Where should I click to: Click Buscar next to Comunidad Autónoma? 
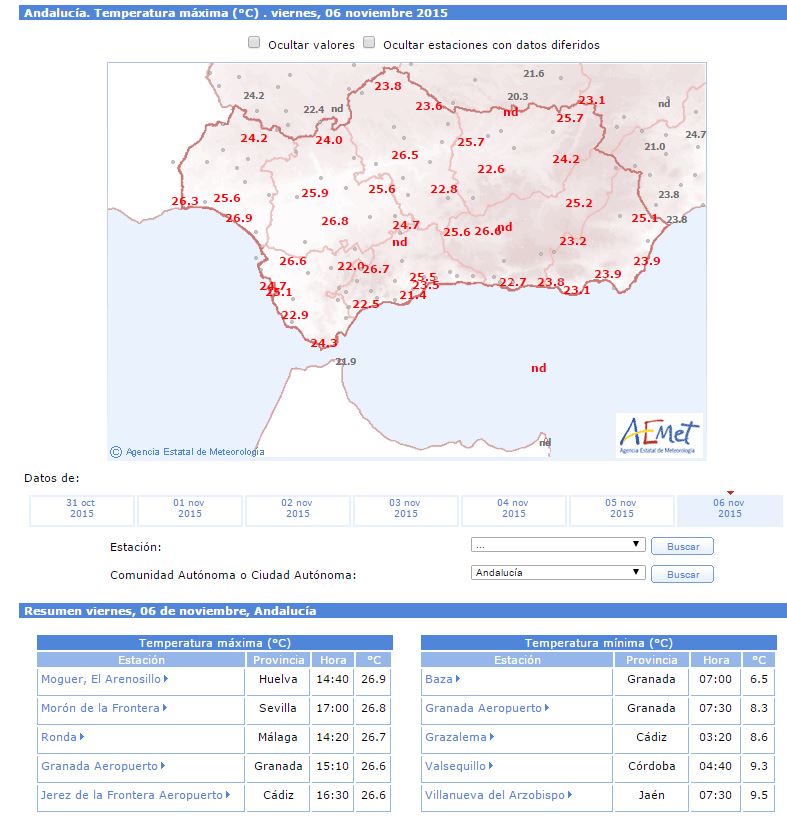click(x=682, y=574)
